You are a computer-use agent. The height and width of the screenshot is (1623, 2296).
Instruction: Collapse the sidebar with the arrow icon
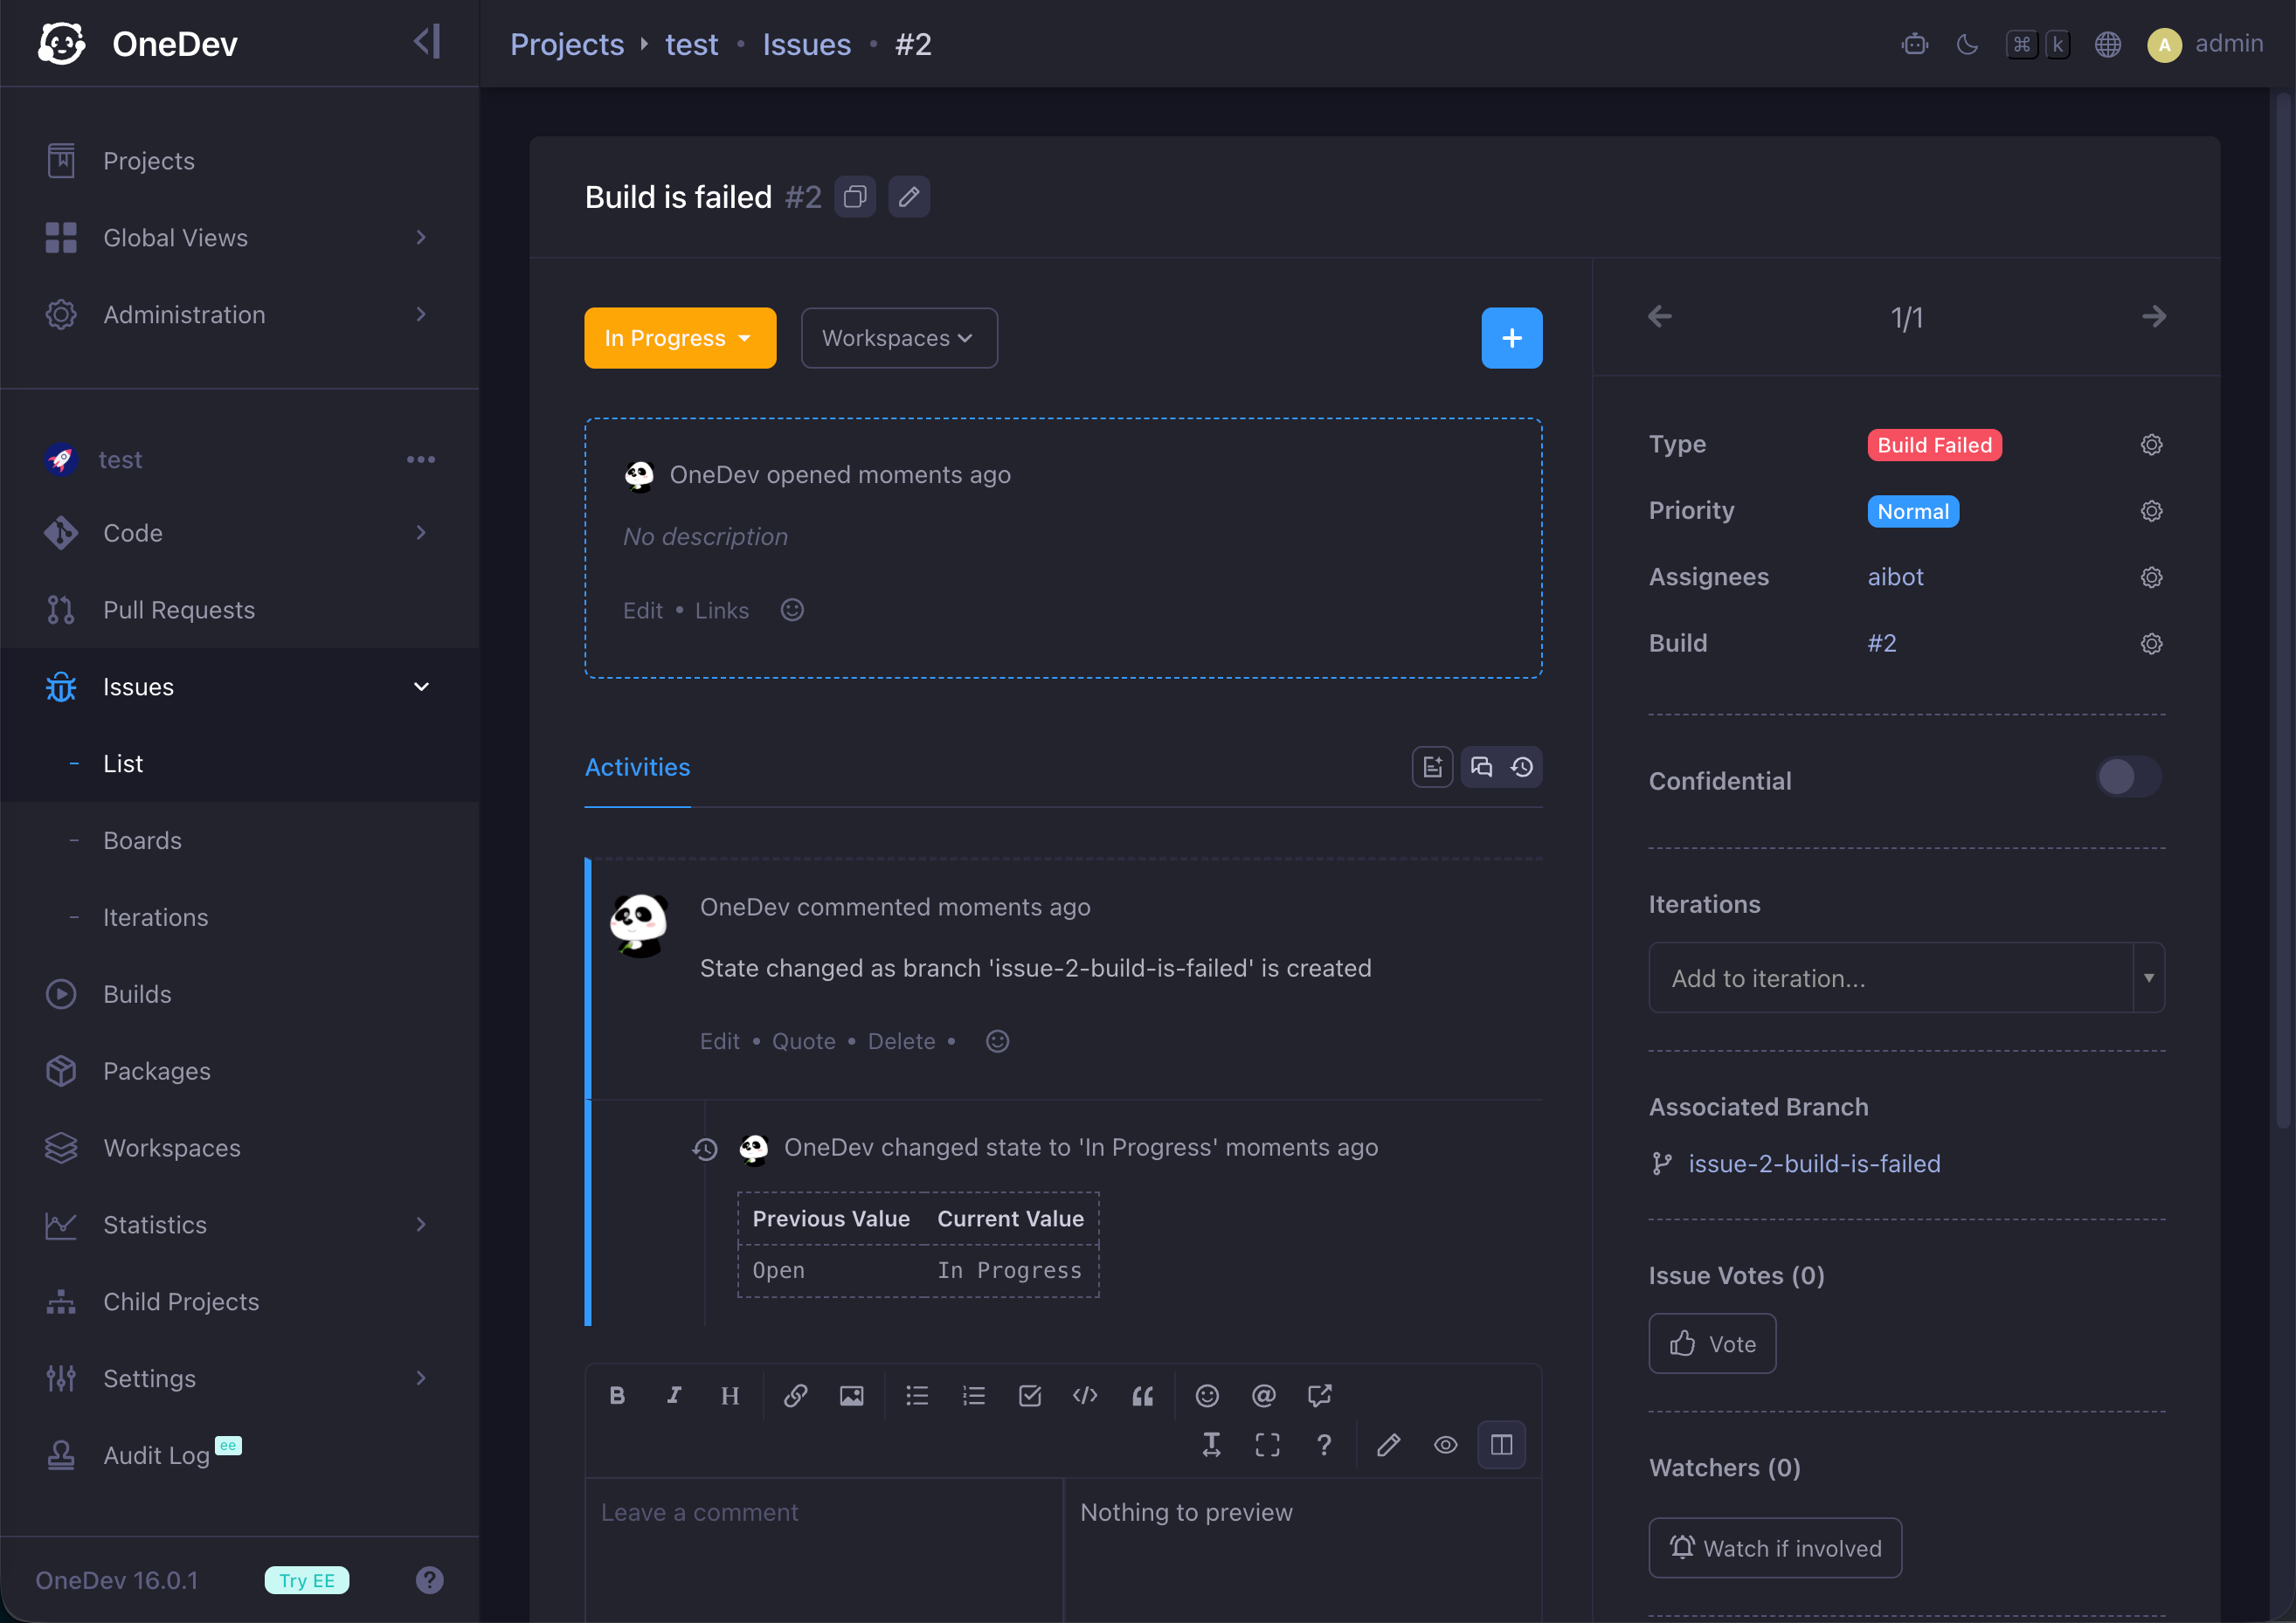point(427,43)
